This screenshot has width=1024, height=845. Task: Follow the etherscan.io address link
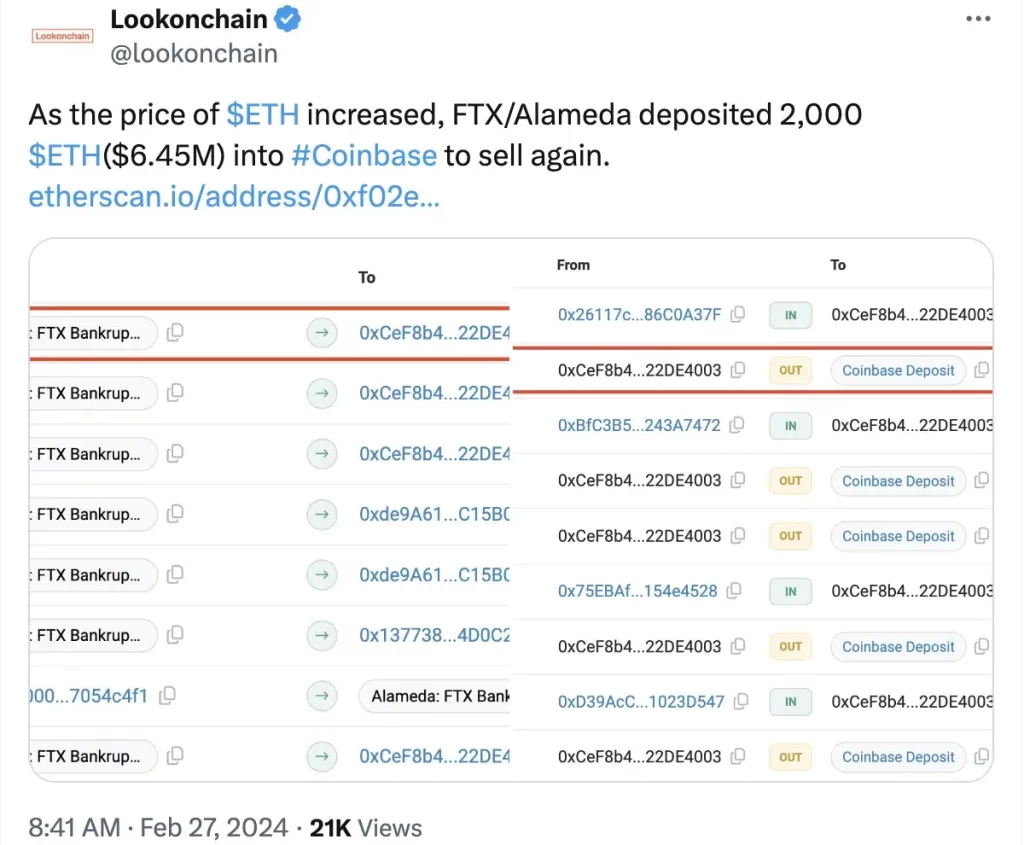click(234, 196)
